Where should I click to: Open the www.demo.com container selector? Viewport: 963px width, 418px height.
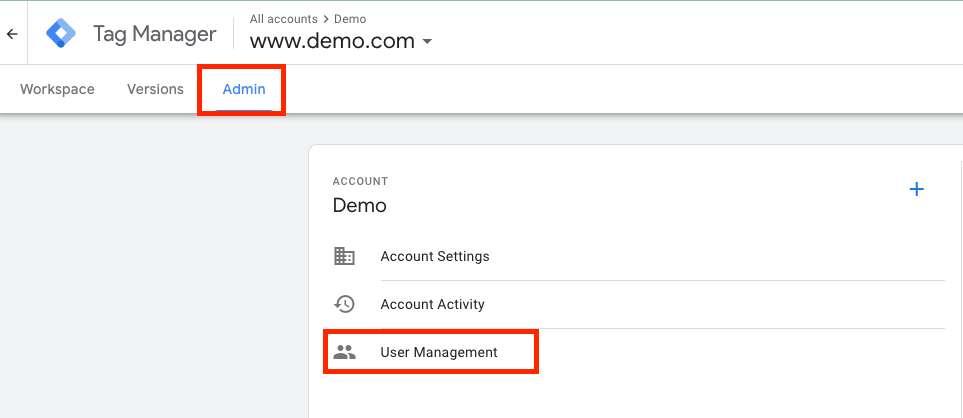pos(331,42)
